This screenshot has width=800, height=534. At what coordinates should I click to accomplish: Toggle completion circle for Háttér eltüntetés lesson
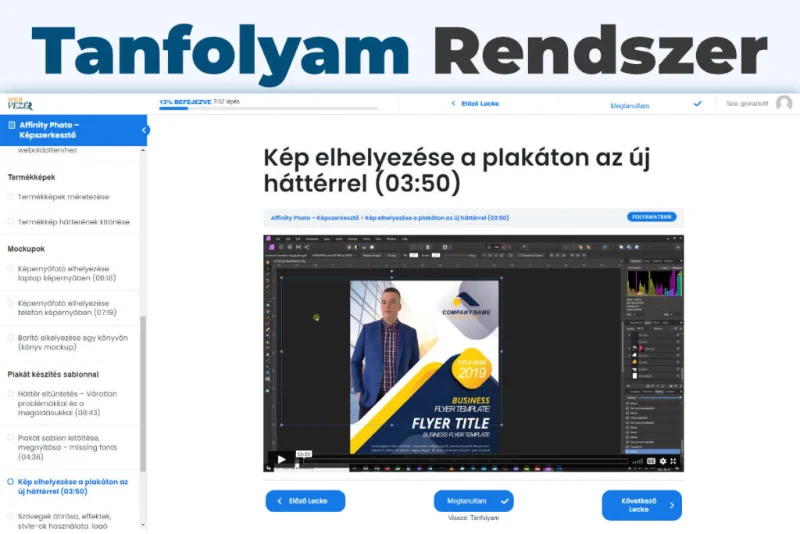pyautogui.click(x=11, y=394)
